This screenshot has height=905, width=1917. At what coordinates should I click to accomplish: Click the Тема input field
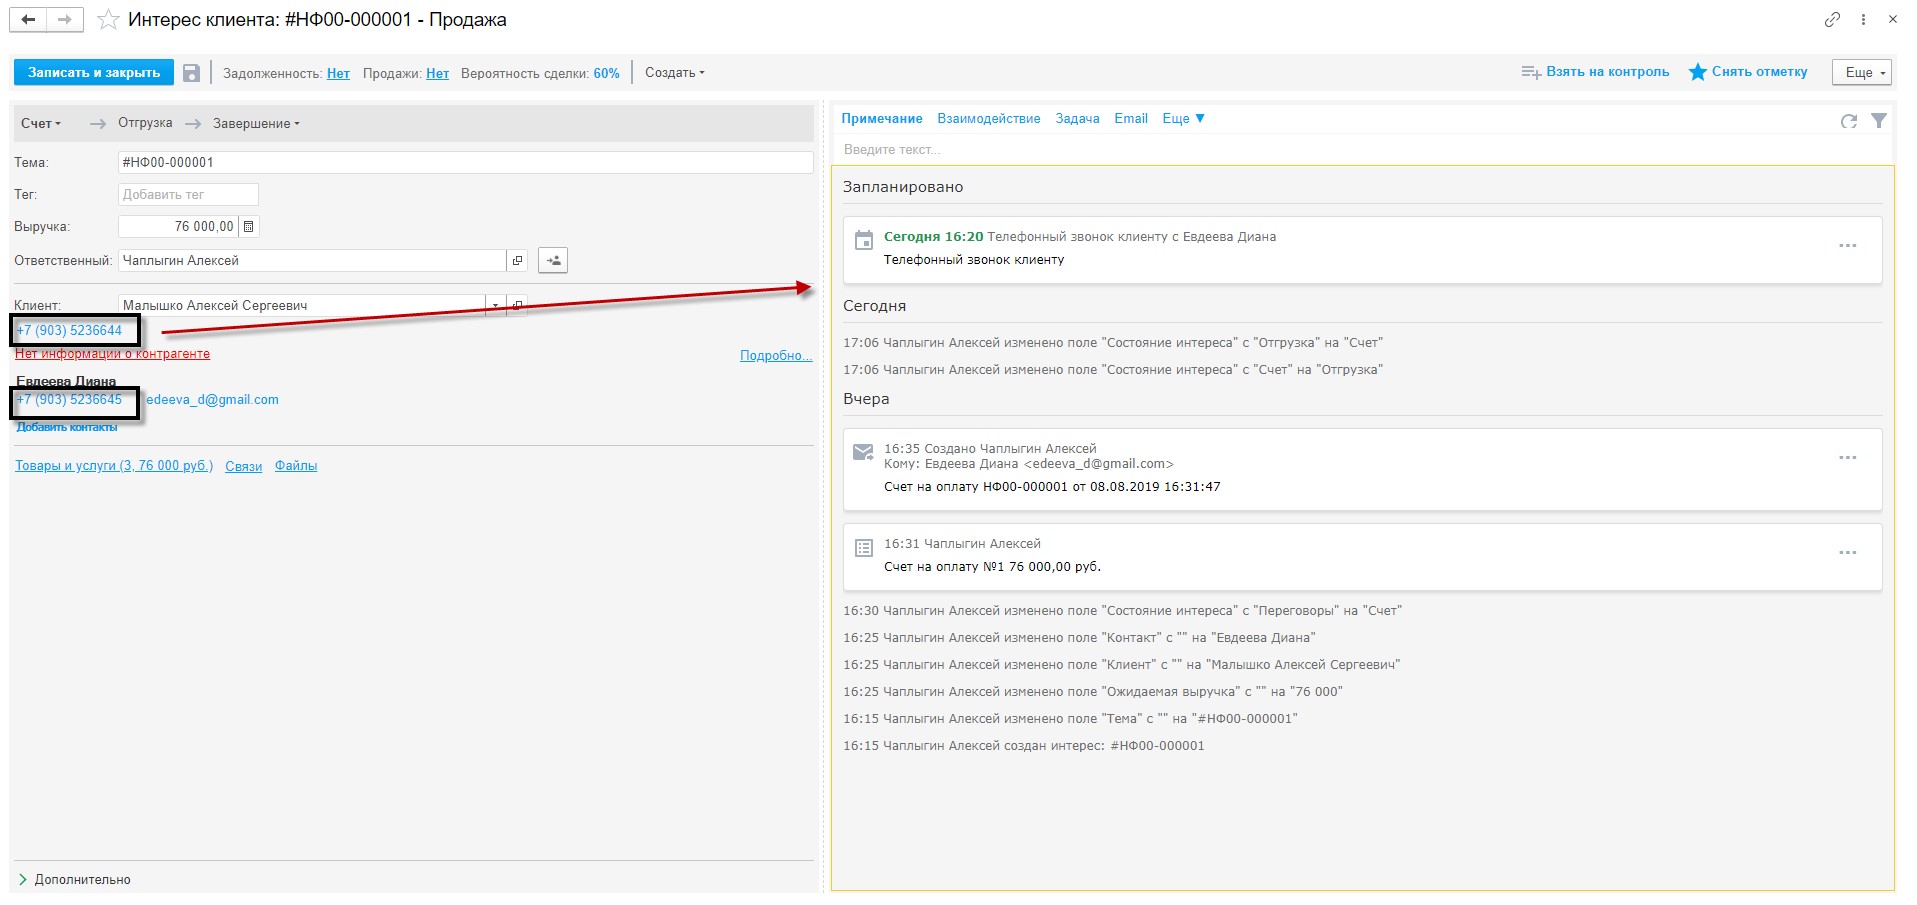pos(465,162)
